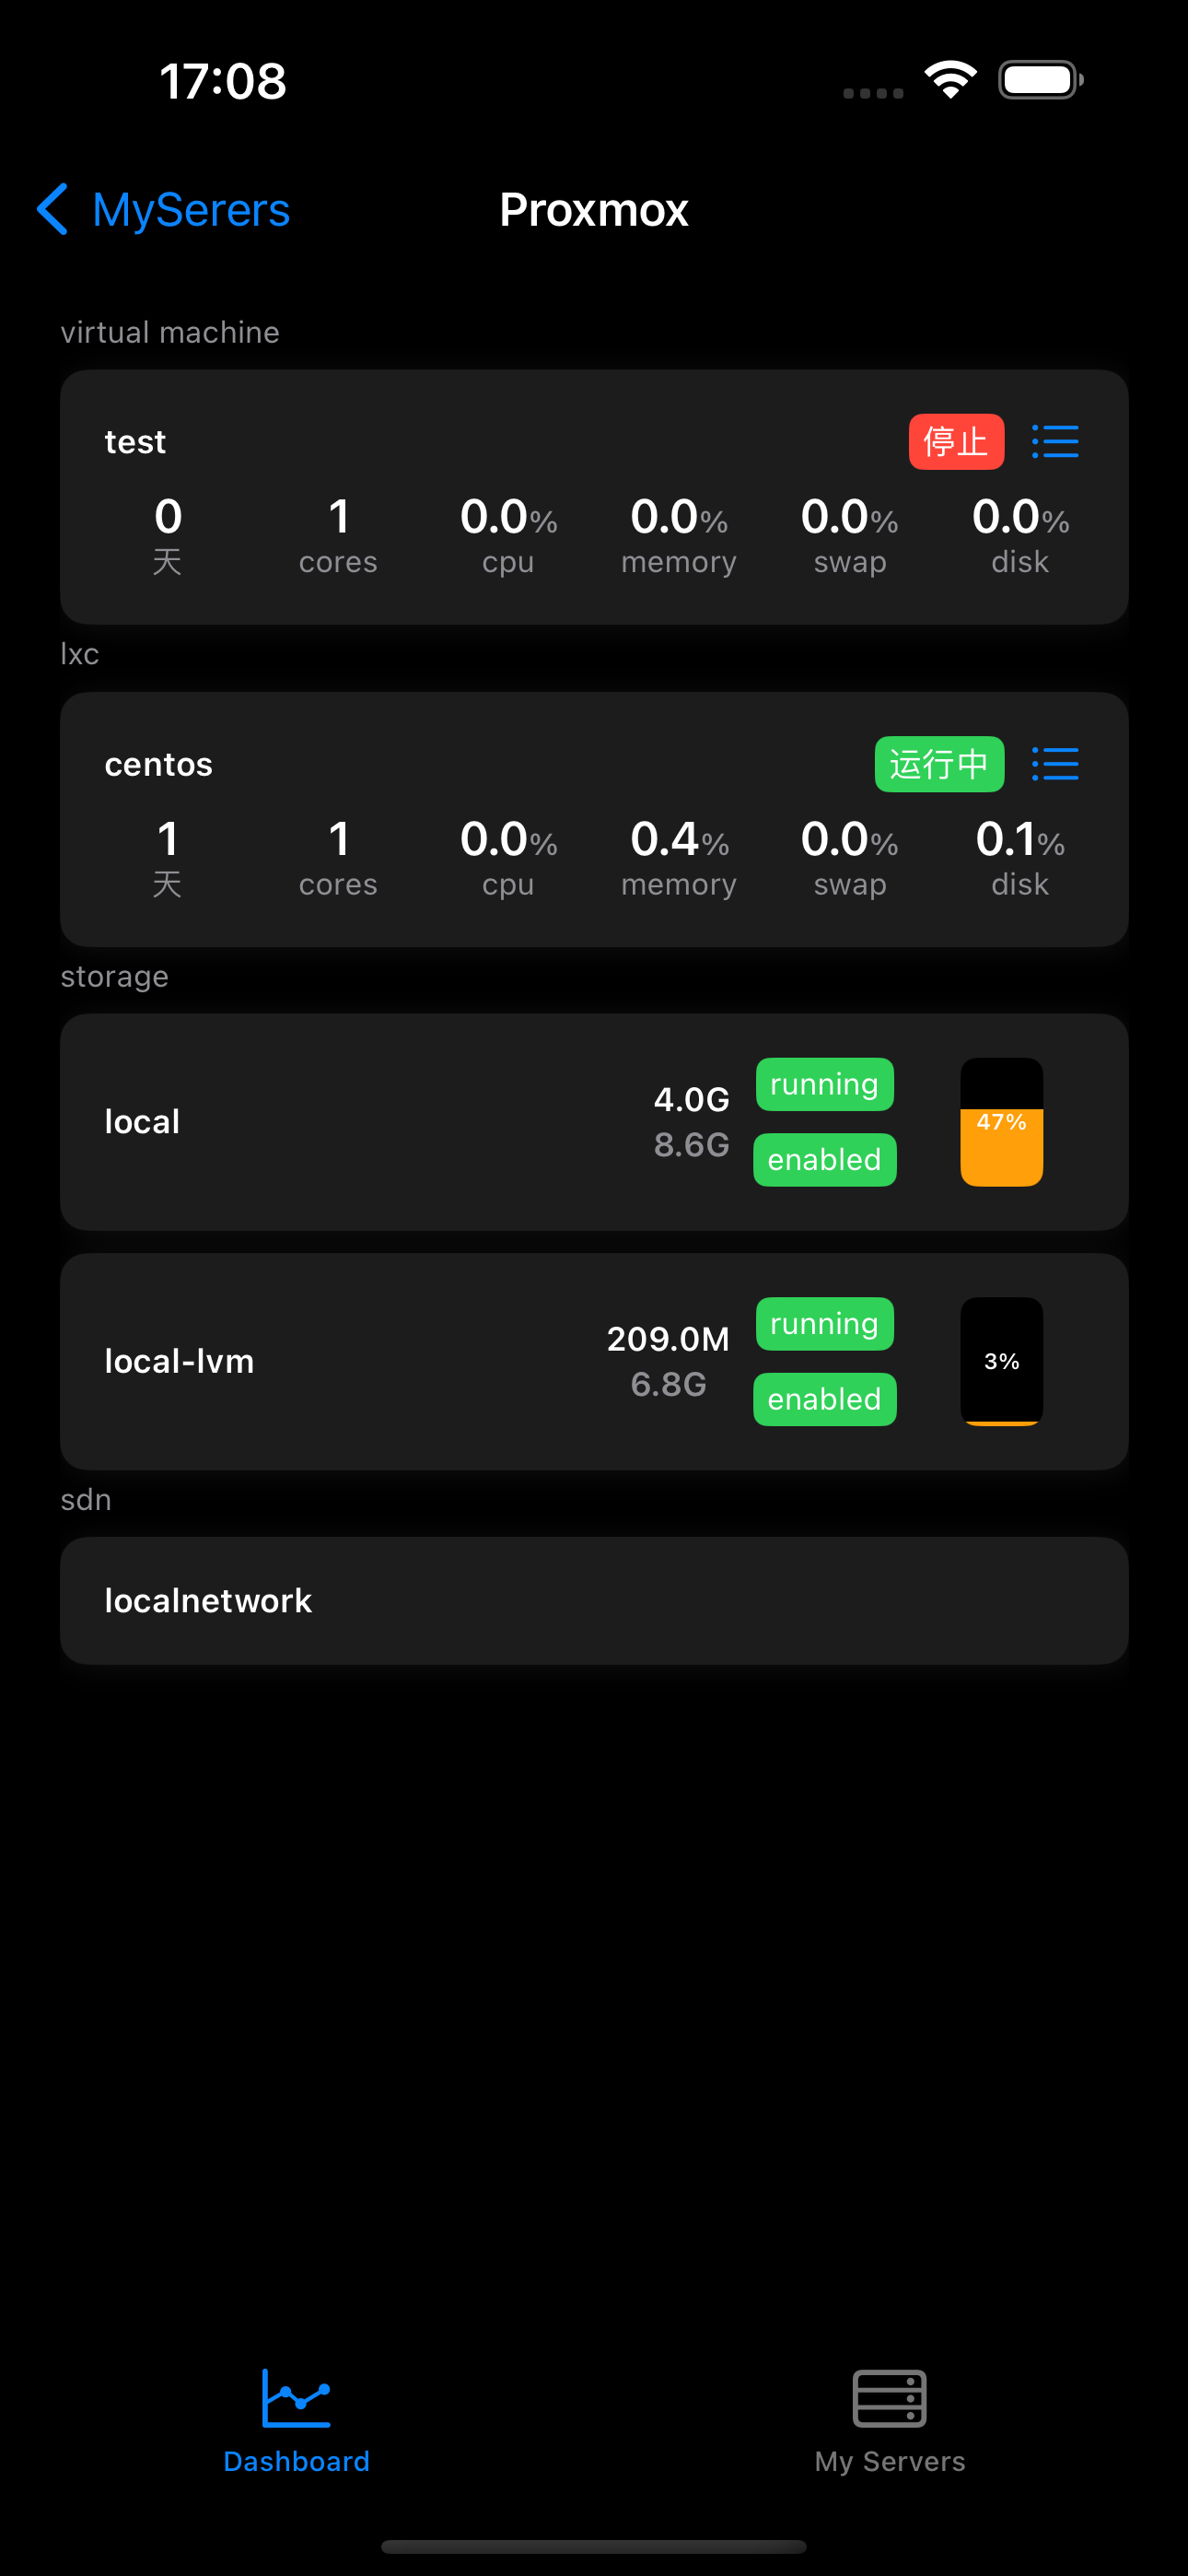
Task: Tap the running badge on local-lvm storage
Action: tap(824, 1324)
